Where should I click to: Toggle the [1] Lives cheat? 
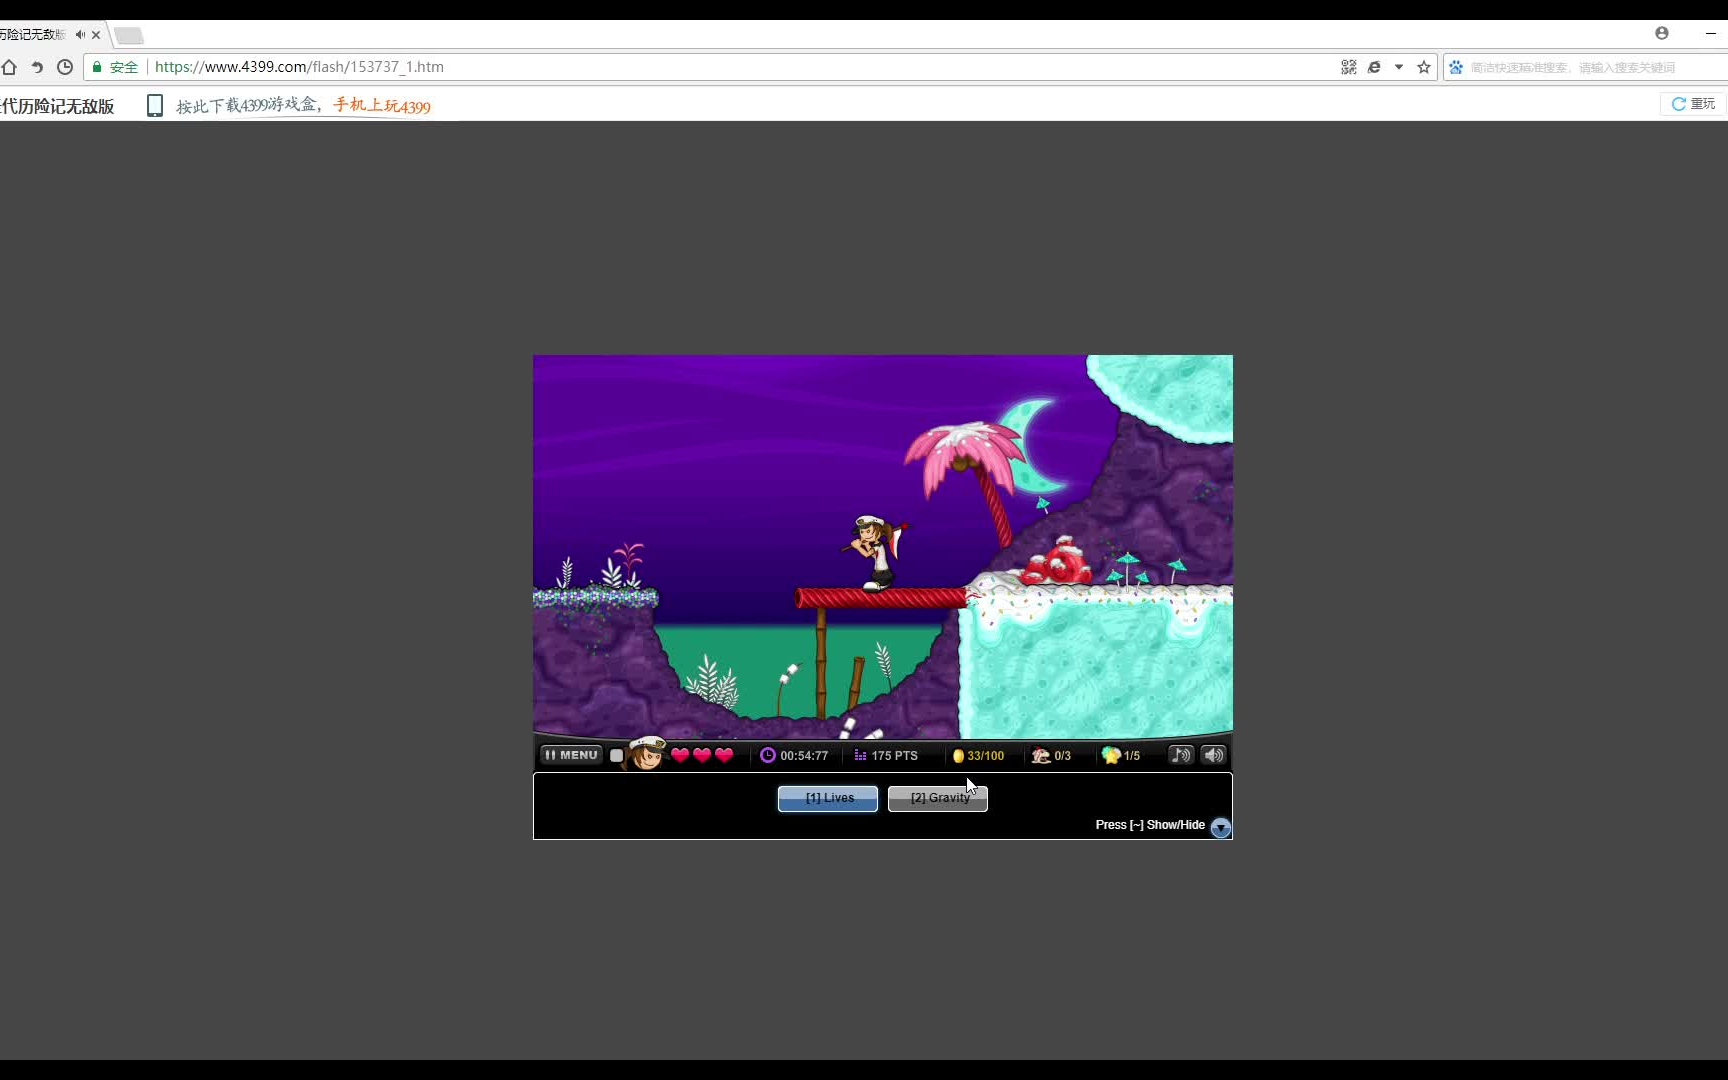point(828,798)
